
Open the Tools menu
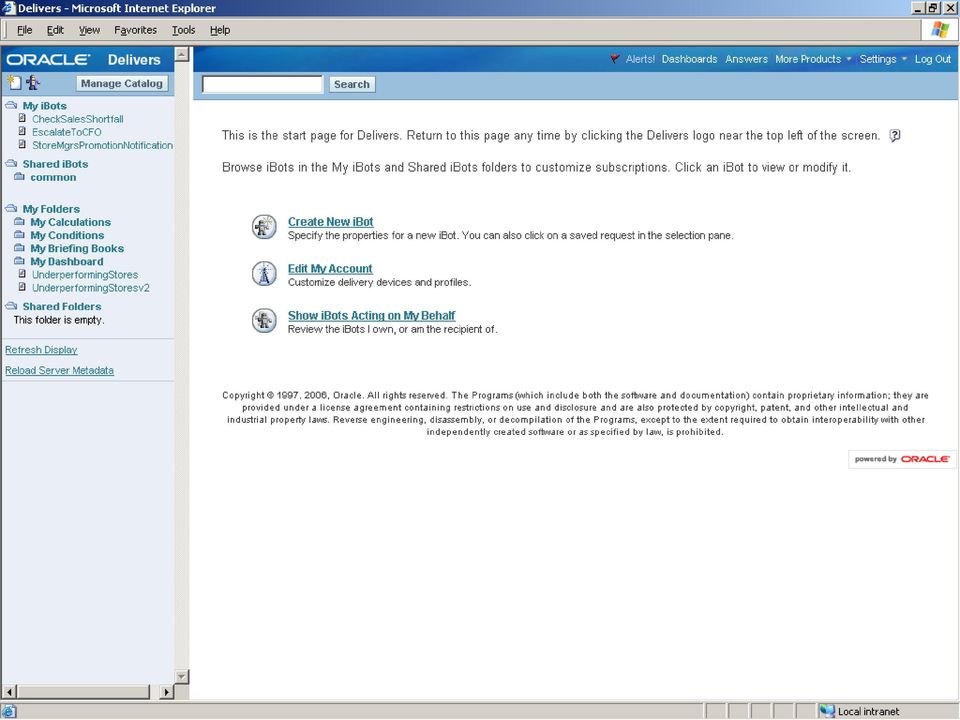pyautogui.click(x=183, y=30)
